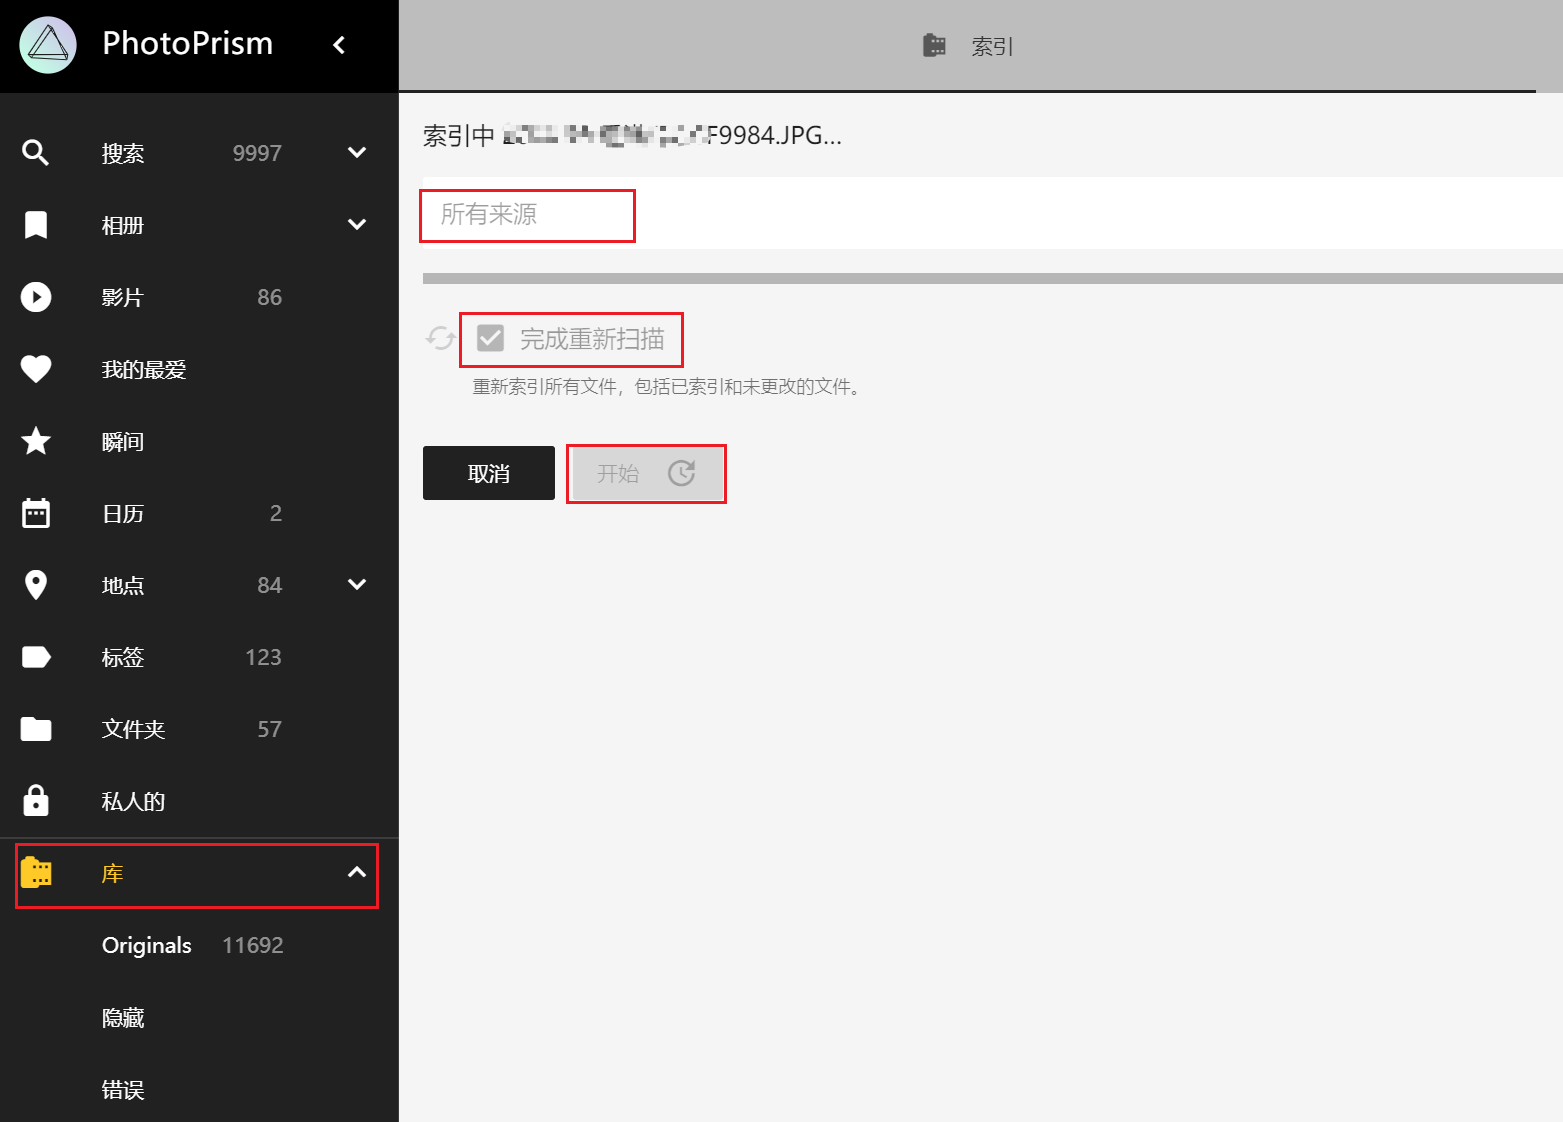The width and height of the screenshot is (1563, 1122).
Task: Open the 标签 labels menu item
Action: tap(123, 657)
